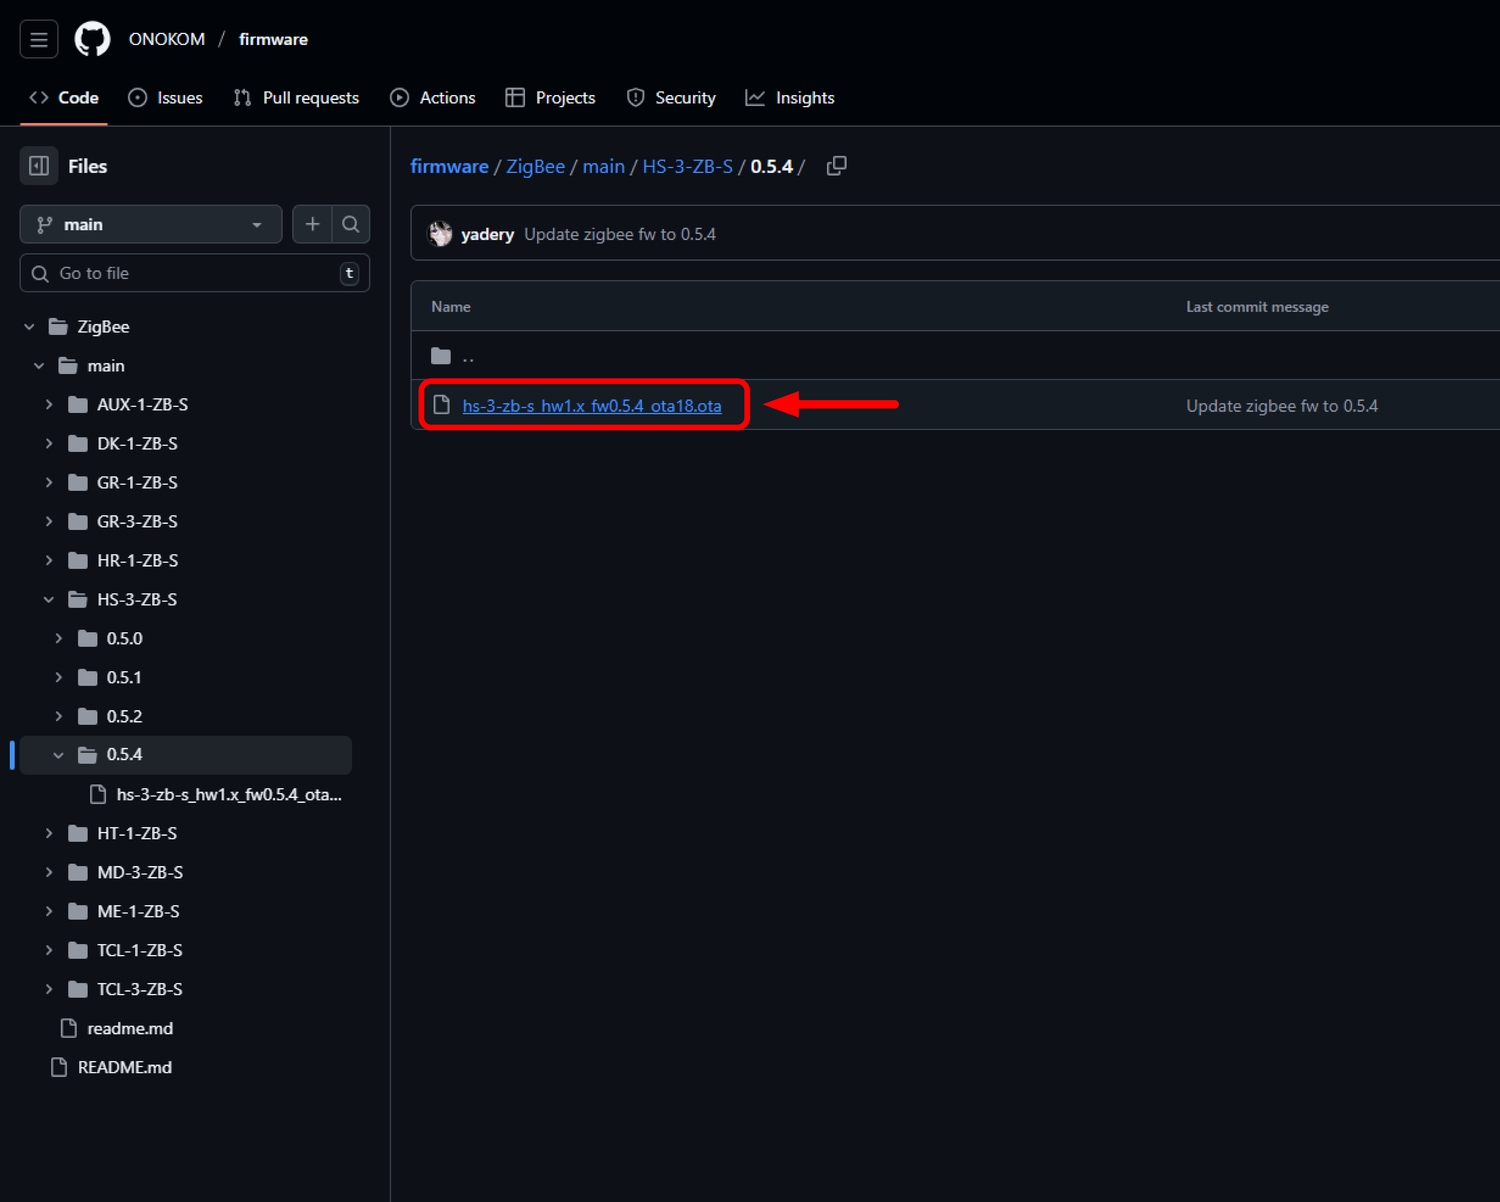
Task: Go to the Insights tab
Action: [790, 98]
